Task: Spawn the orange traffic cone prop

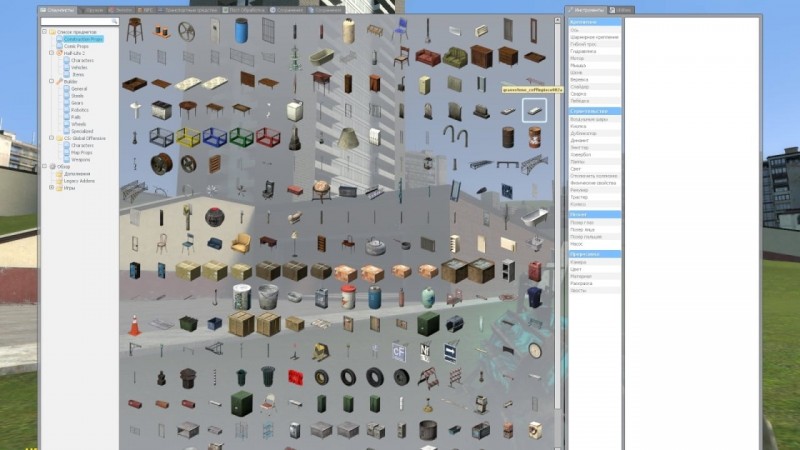Action: coord(134,324)
